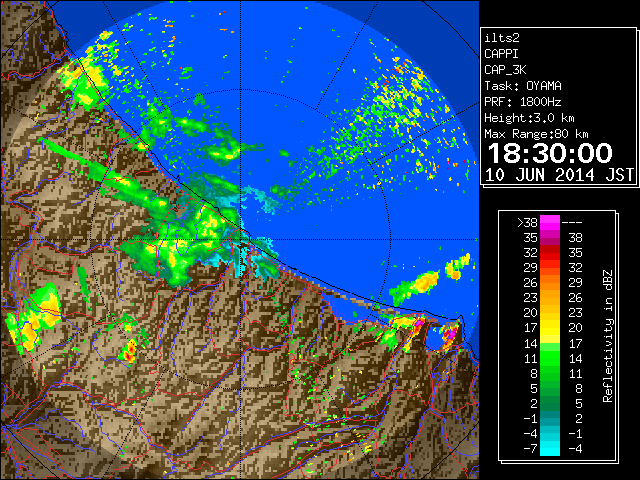Click the '-7' legend value at bottom left
The height and width of the screenshot is (480, 640).
530,449
